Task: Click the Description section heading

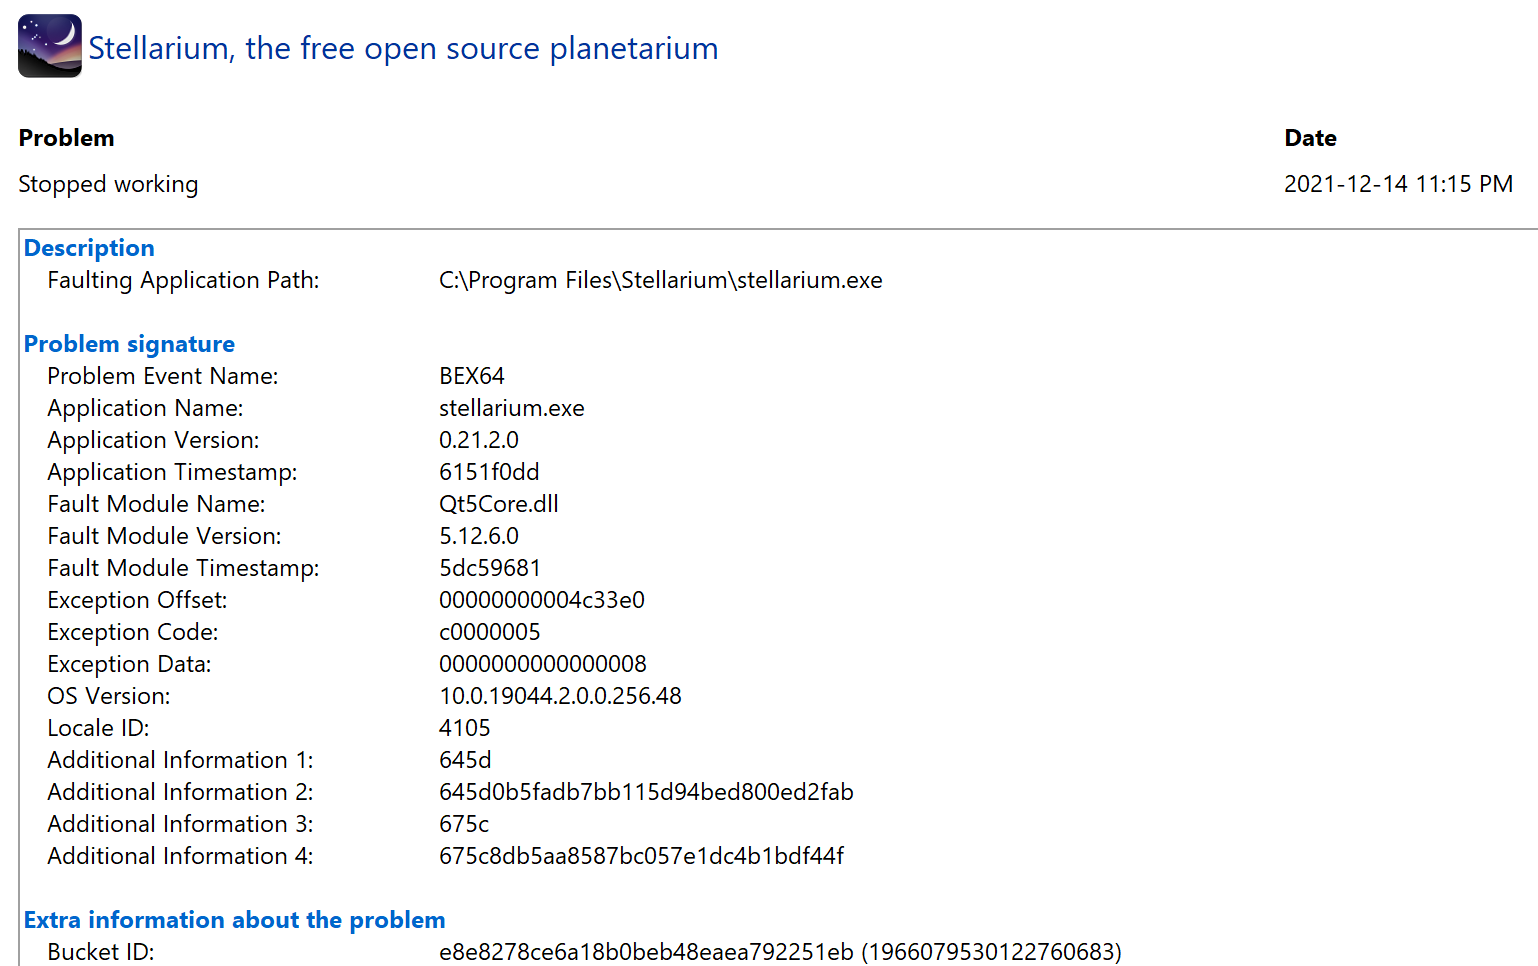Action: point(89,248)
